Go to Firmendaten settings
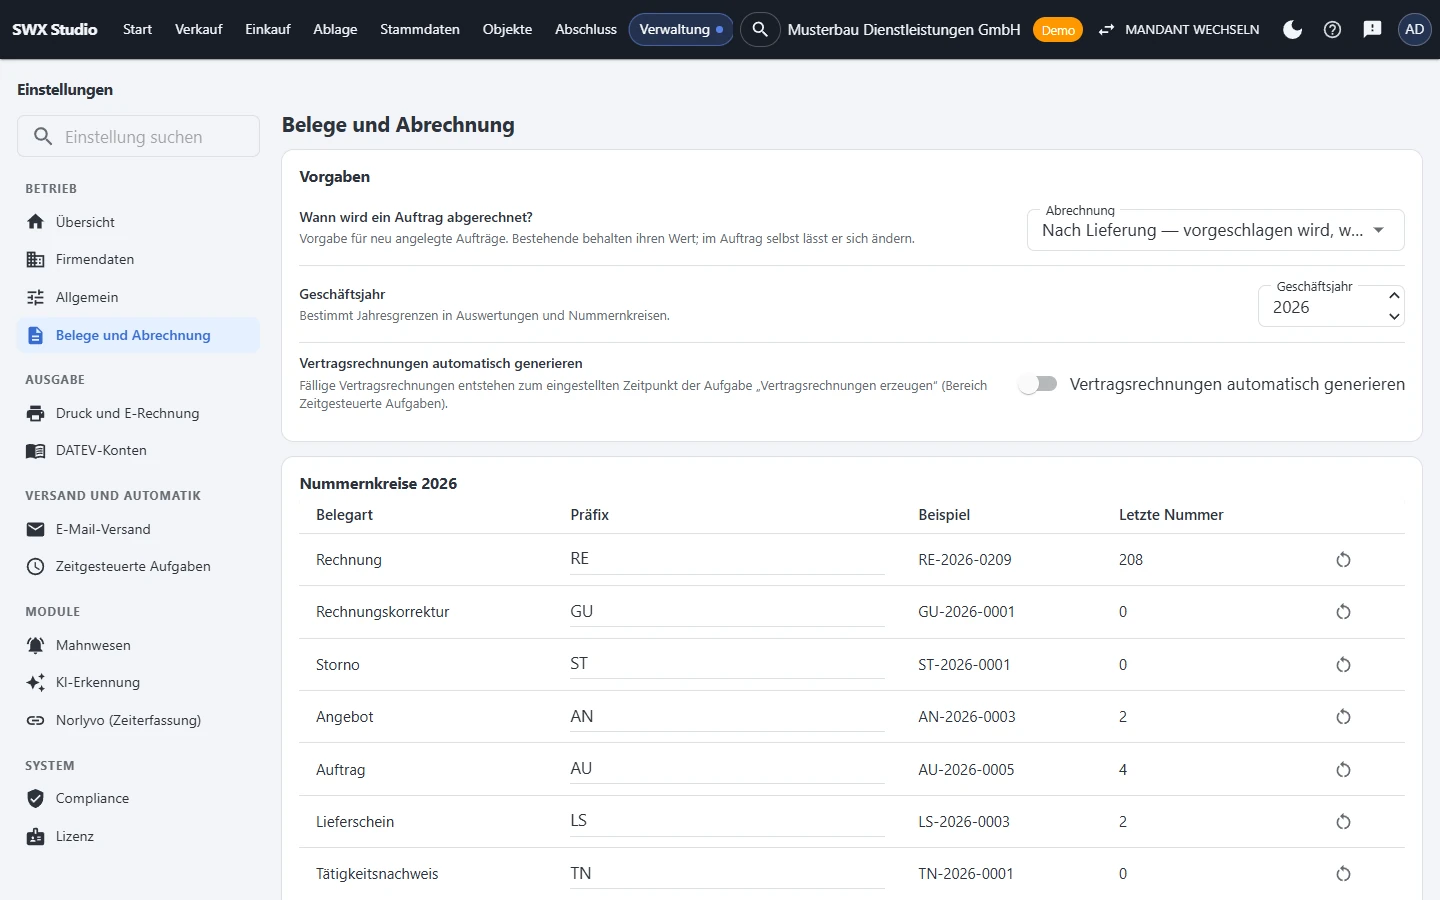Viewport: 1440px width, 900px height. point(138,260)
